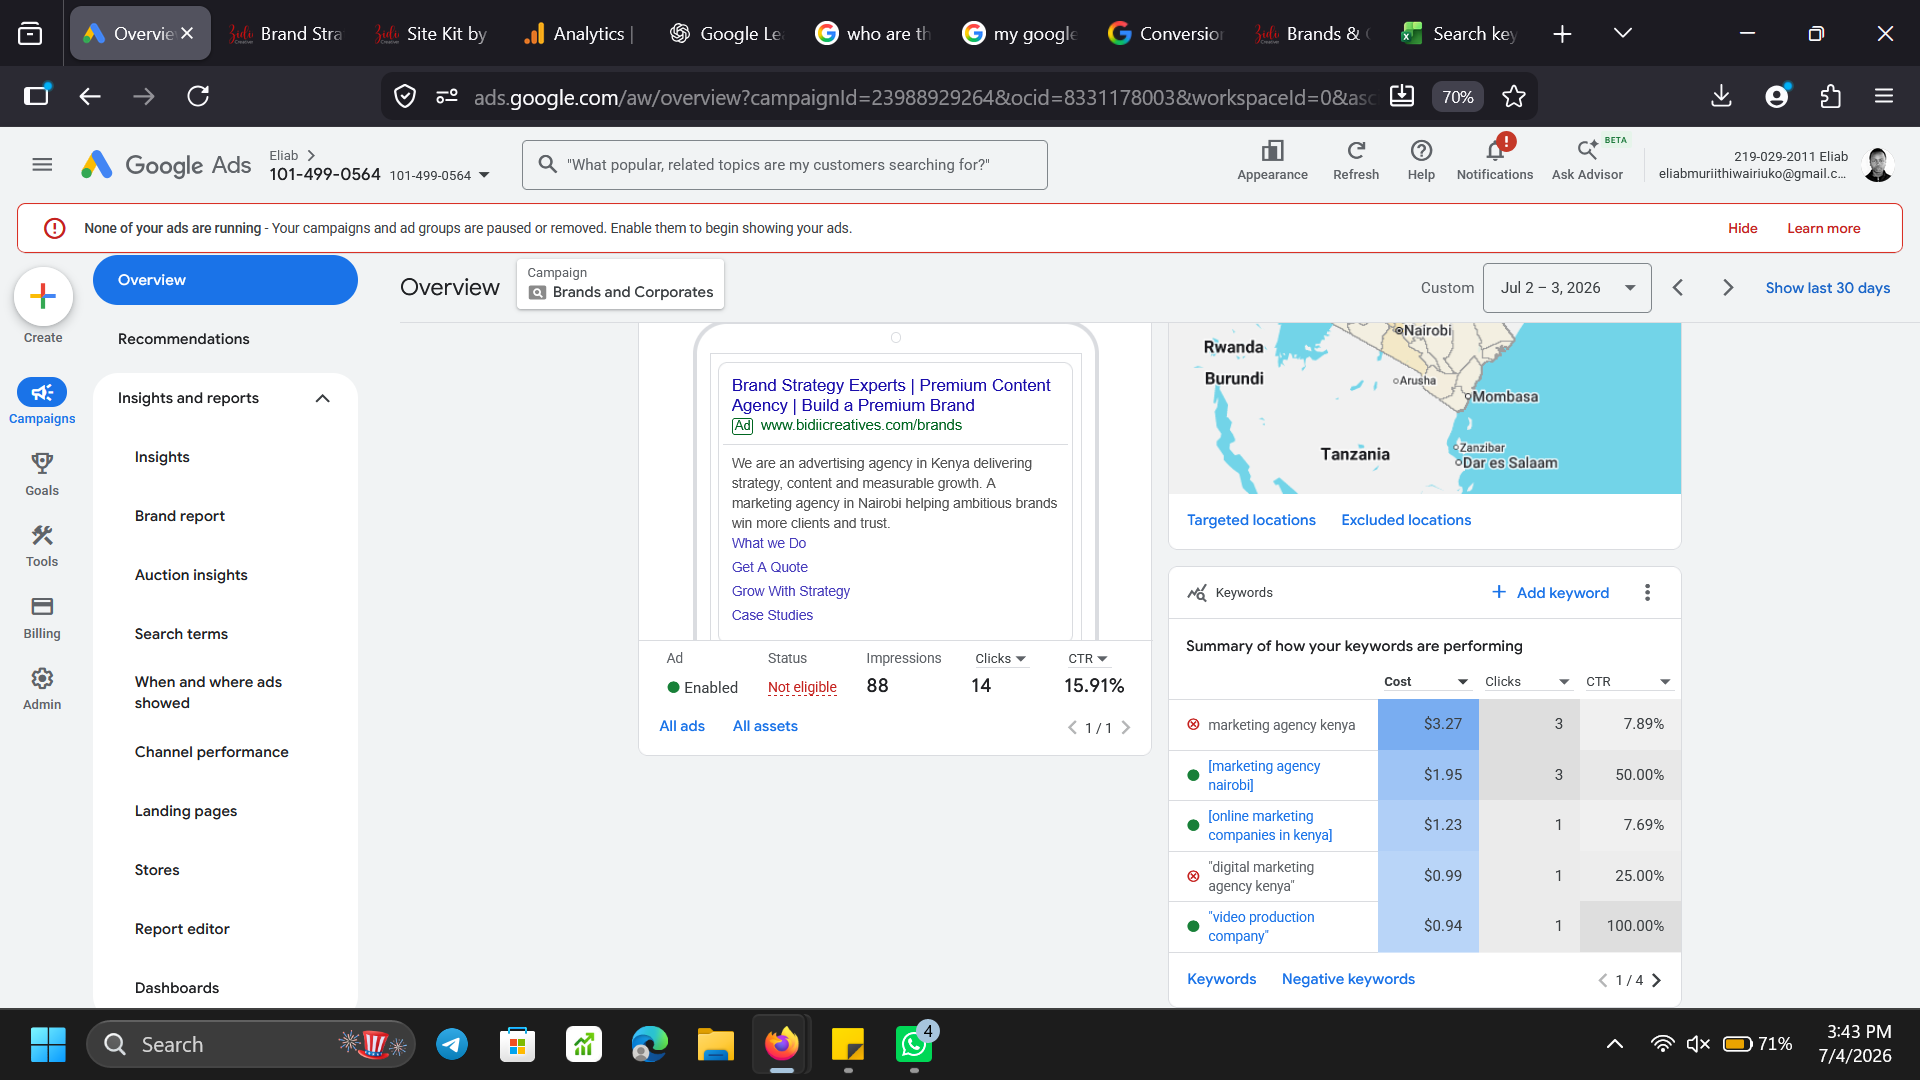This screenshot has width=1920, height=1080.
Task: Open the Brands and Corporates campaign selector
Action: [x=620, y=284]
